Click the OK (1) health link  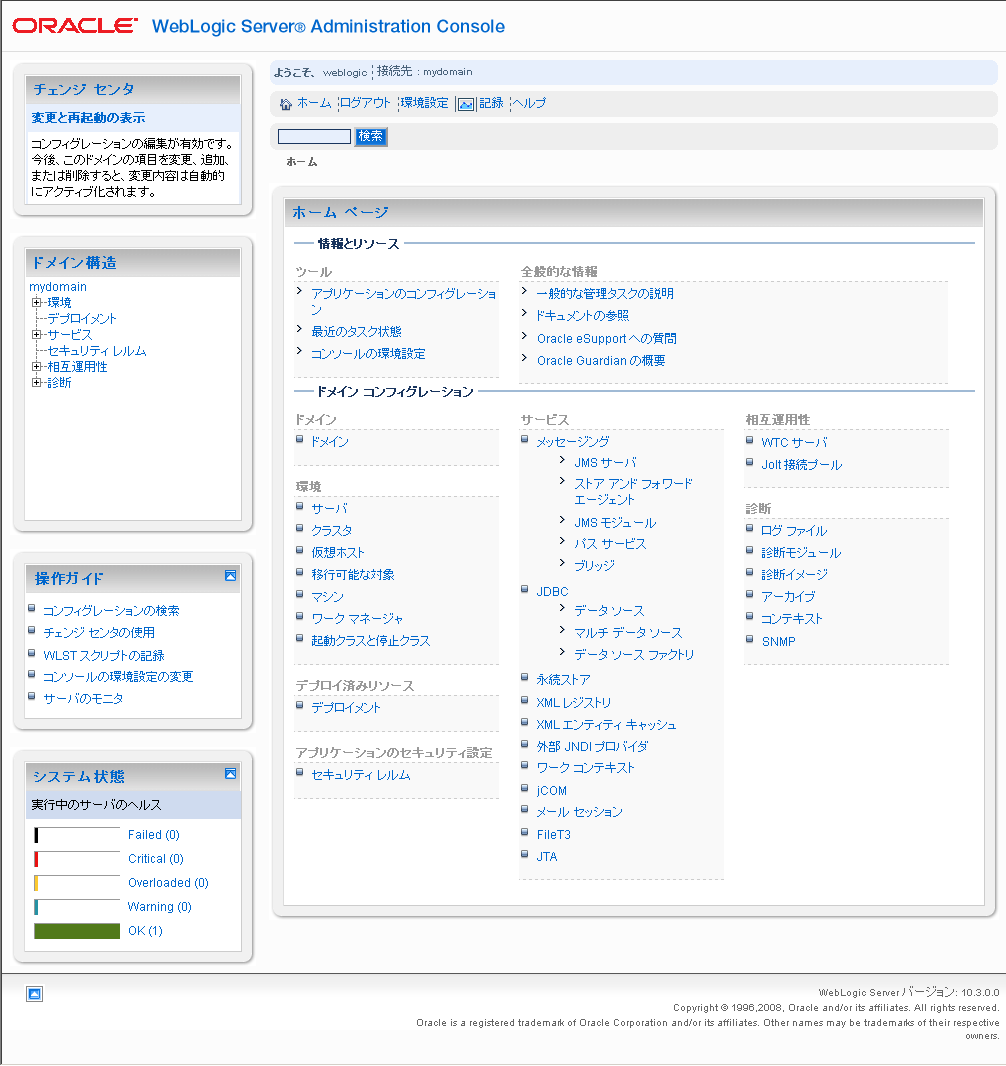pos(145,931)
